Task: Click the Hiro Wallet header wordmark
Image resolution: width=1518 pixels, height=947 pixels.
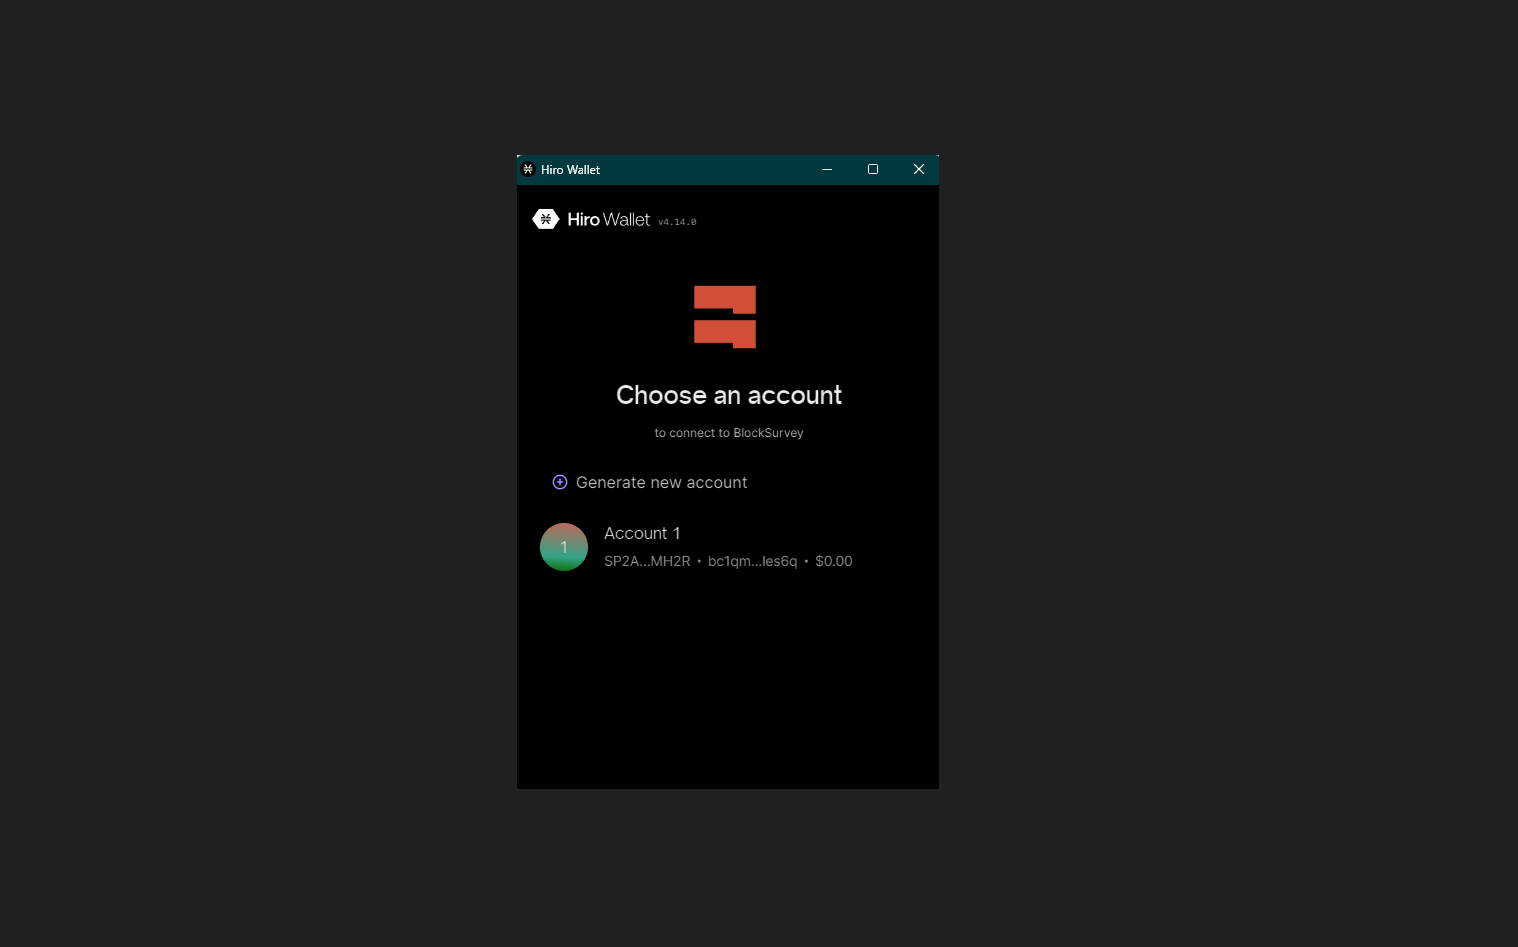Action: click(608, 219)
